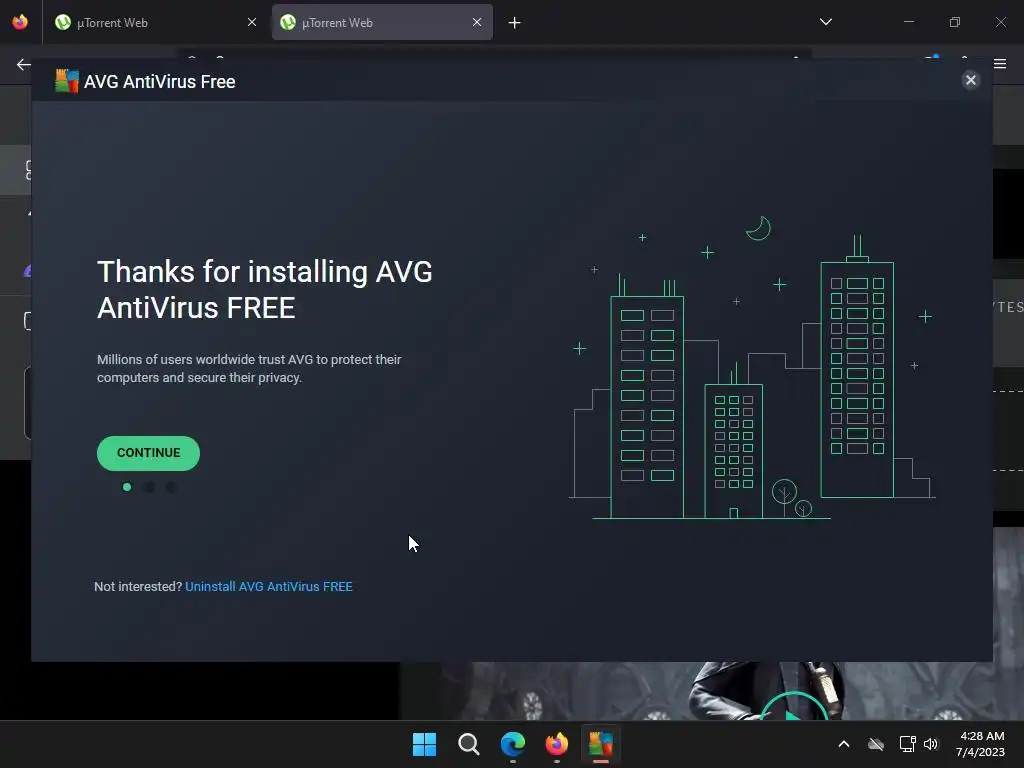
Task: Open a new browser tab
Action: 515,23
